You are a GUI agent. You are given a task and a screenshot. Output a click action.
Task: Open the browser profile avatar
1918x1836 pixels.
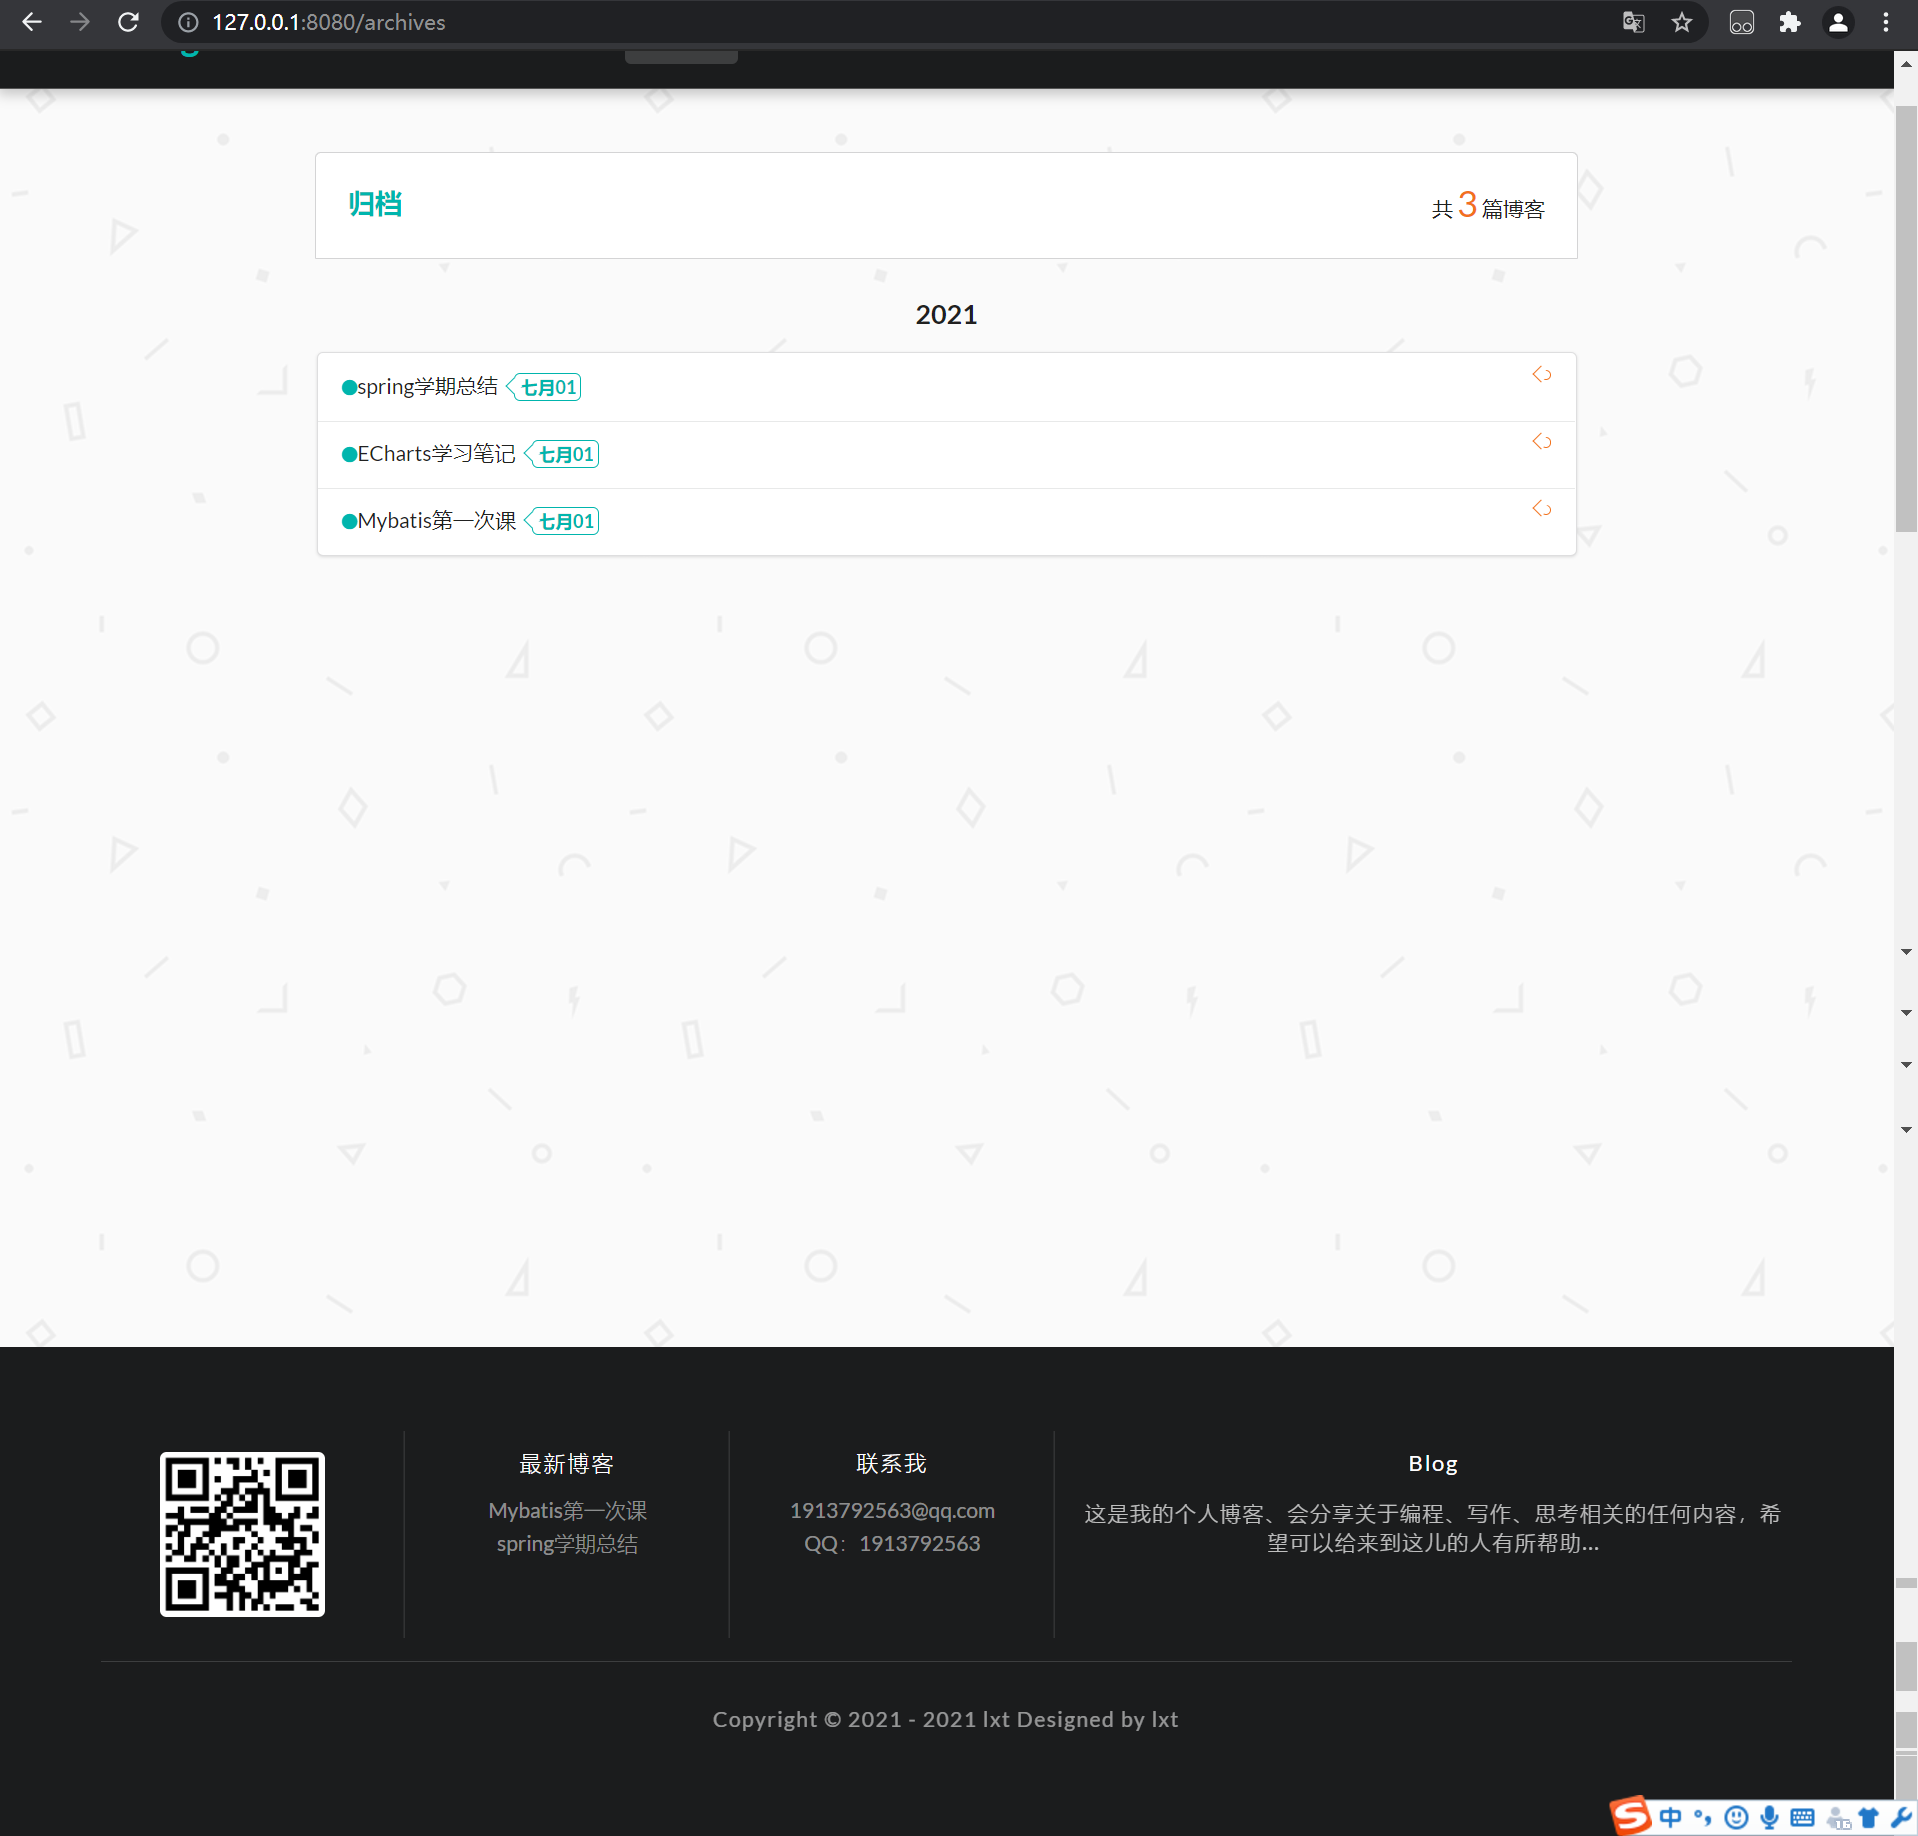pos(1838,22)
